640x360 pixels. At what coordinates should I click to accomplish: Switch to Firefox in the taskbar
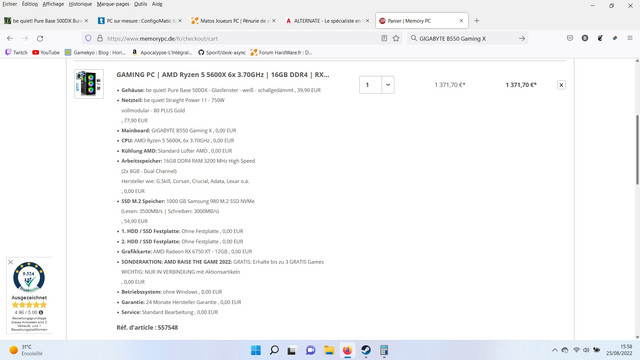coord(347,350)
